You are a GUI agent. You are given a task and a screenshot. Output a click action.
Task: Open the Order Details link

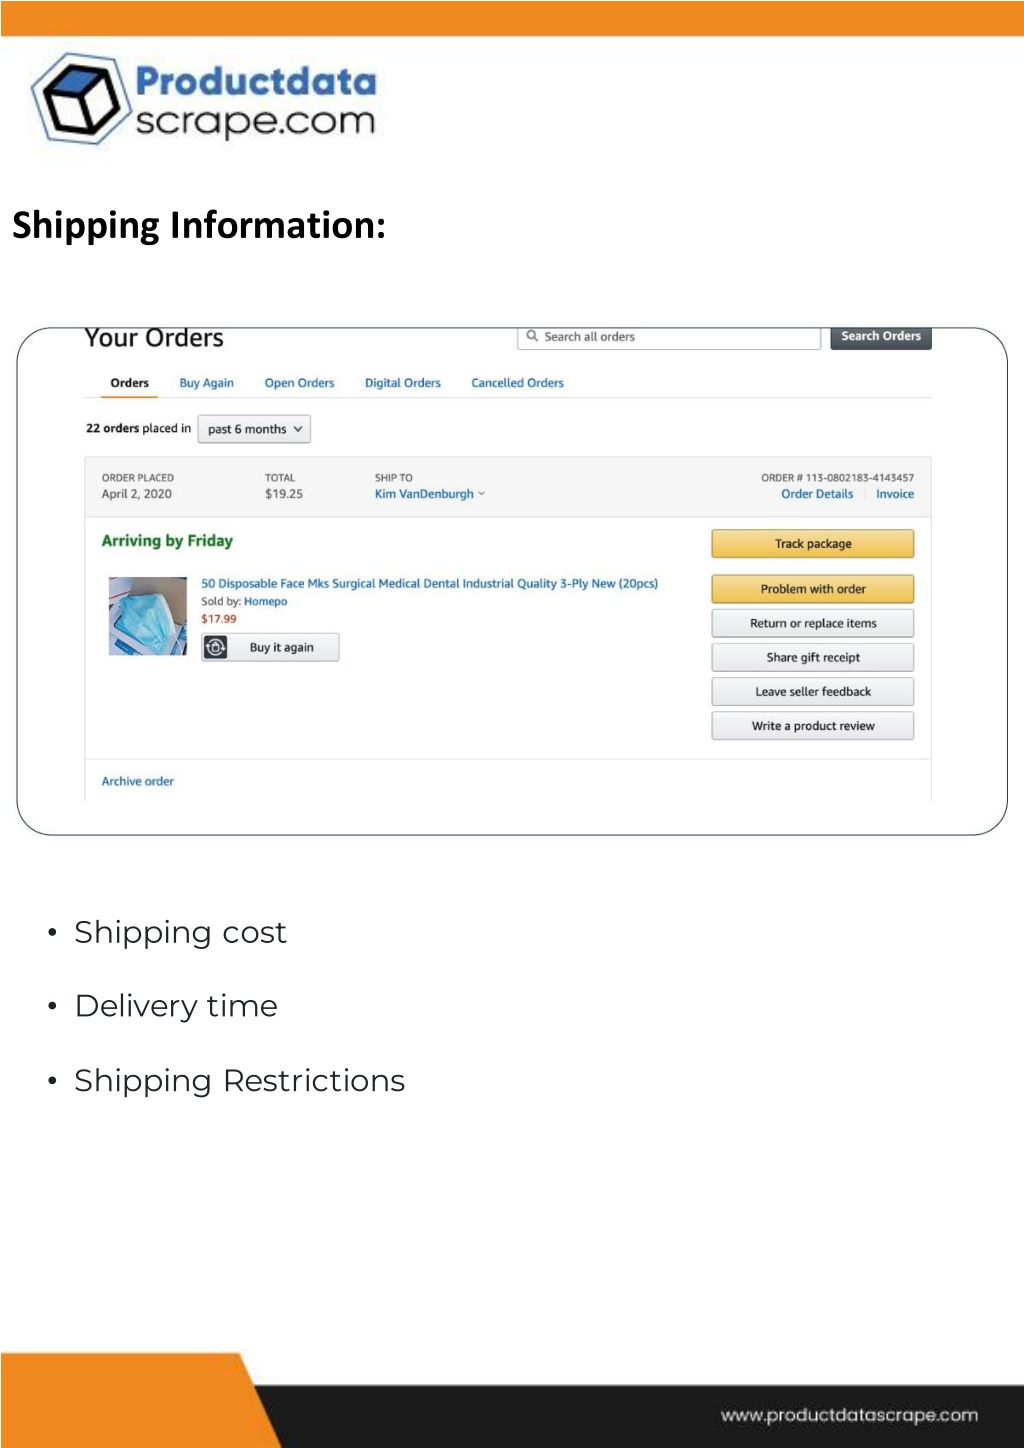(x=817, y=494)
